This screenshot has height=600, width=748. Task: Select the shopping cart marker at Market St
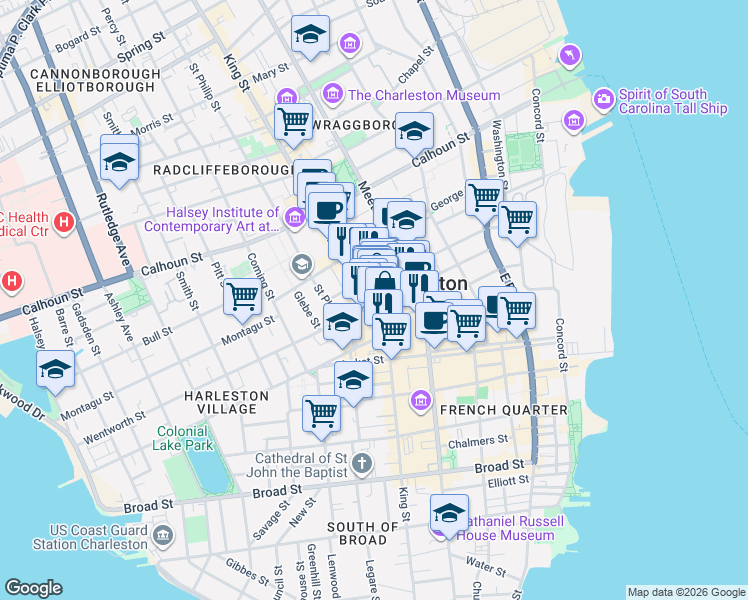[x=391, y=335]
